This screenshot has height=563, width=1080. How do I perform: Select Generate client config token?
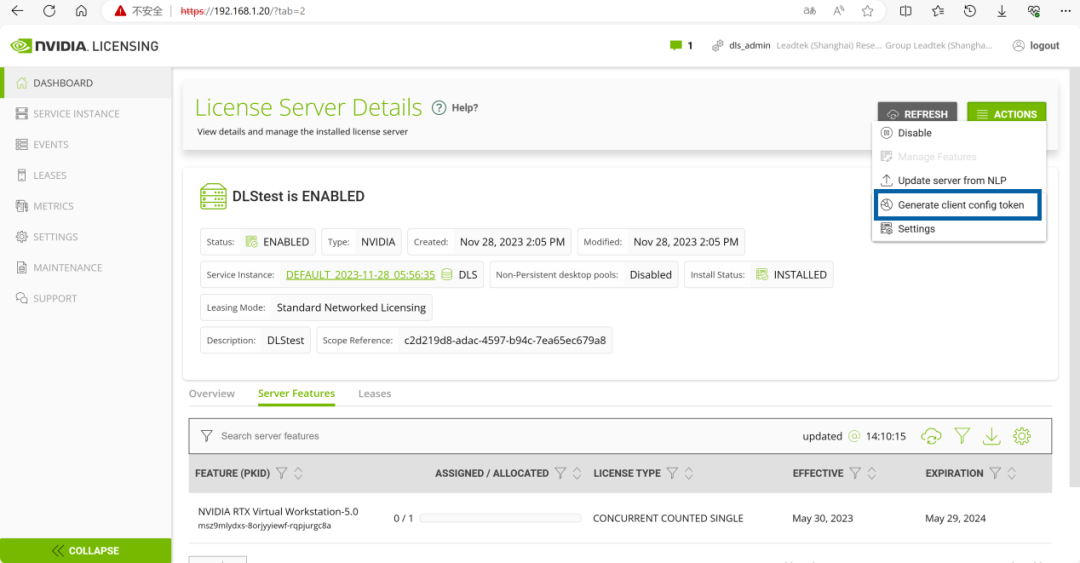point(958,205)
